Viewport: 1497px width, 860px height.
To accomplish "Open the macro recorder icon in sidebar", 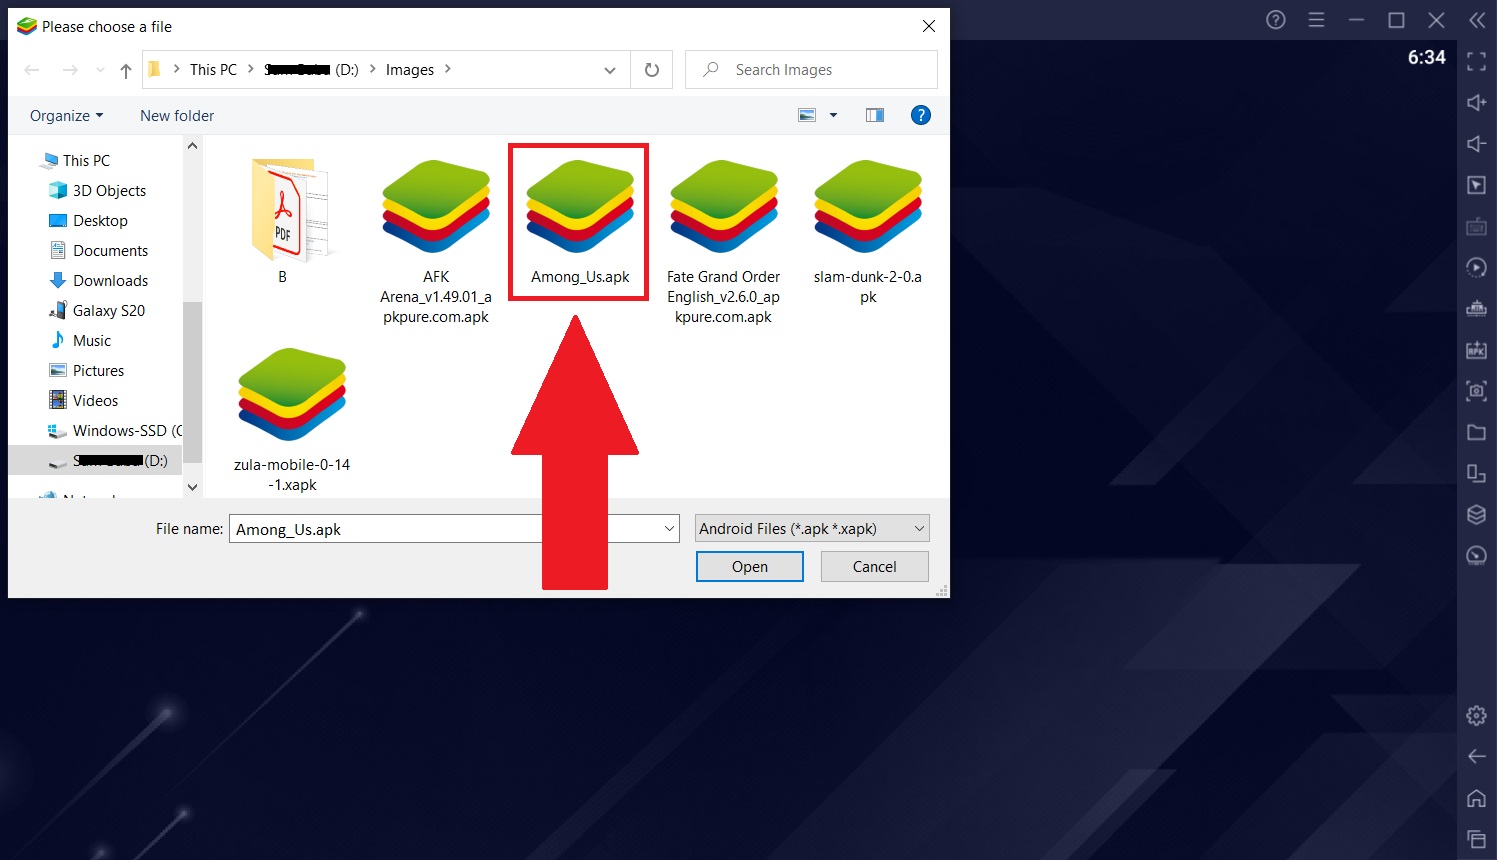I will [1476, 309].
